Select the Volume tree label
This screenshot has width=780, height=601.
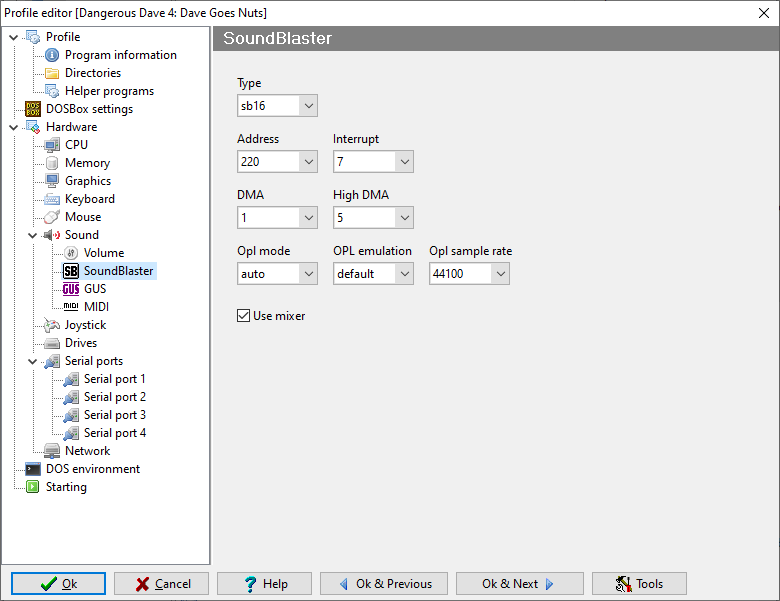click(x=104, y=253)
